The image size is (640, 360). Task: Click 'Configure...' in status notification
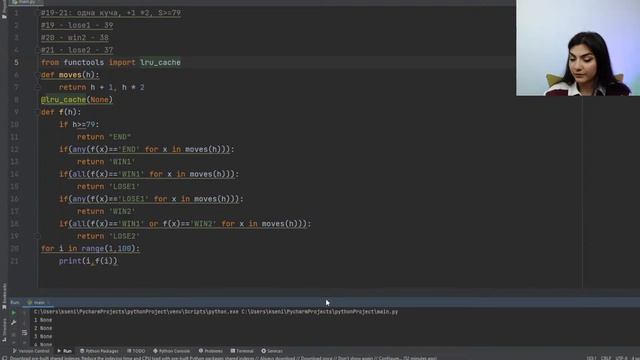click(389, 358)
